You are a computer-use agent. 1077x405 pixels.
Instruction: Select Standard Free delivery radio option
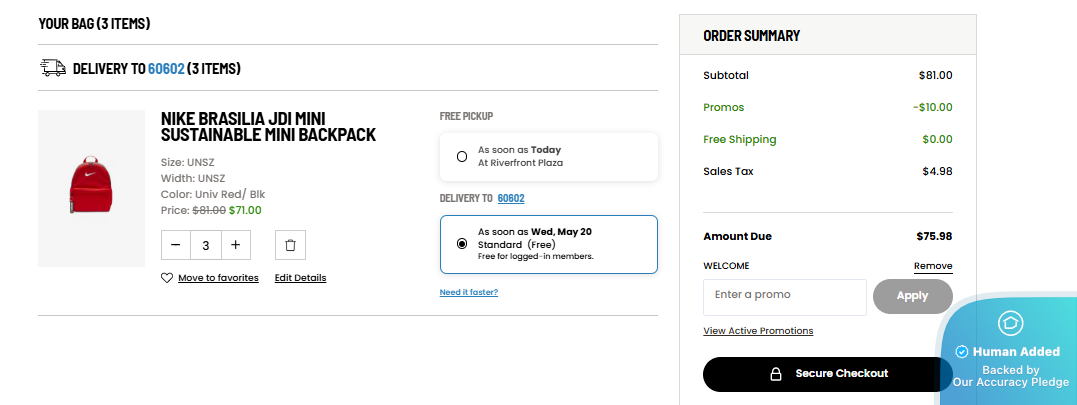pos(462,244)
